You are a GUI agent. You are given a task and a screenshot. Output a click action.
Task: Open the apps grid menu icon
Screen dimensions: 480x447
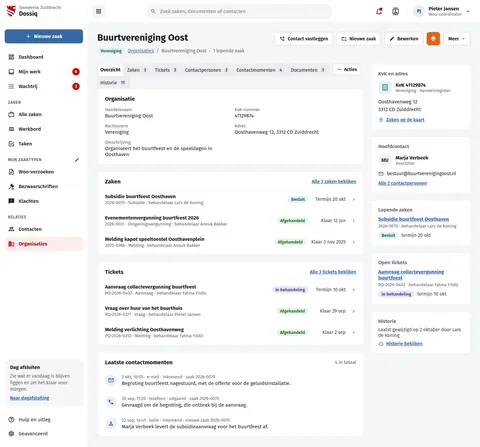coord(98,11)
